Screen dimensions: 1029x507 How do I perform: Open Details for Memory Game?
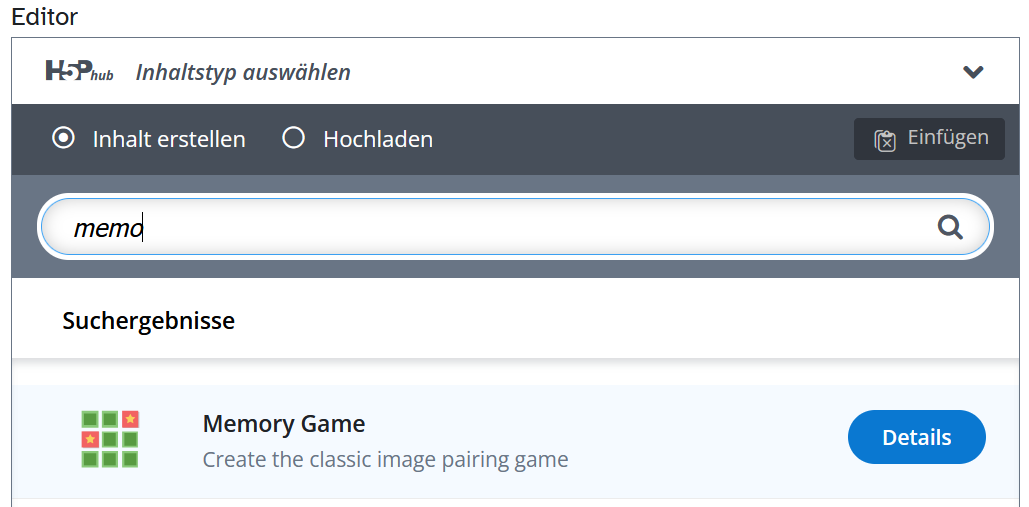coord(916,437)
